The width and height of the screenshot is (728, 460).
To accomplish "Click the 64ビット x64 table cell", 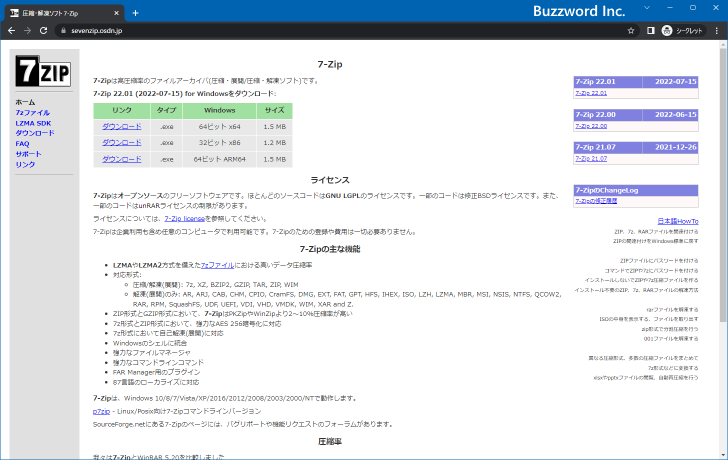I will coord(220,127).
